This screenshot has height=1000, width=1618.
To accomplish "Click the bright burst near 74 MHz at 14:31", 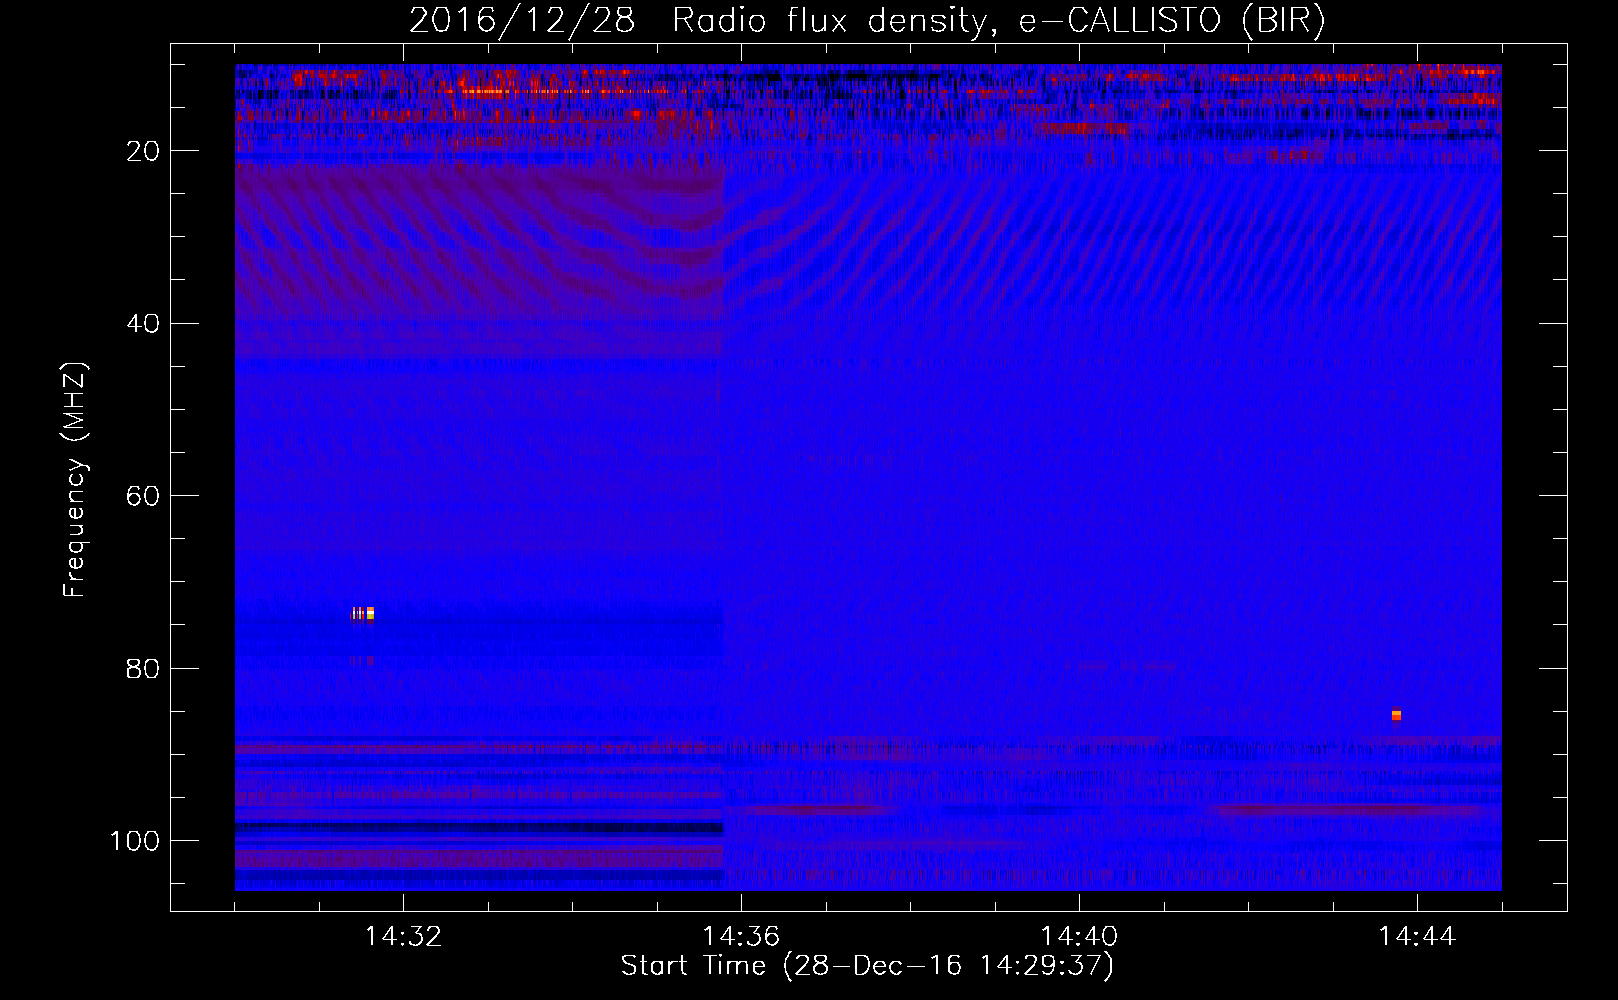I will click(363, 614).
